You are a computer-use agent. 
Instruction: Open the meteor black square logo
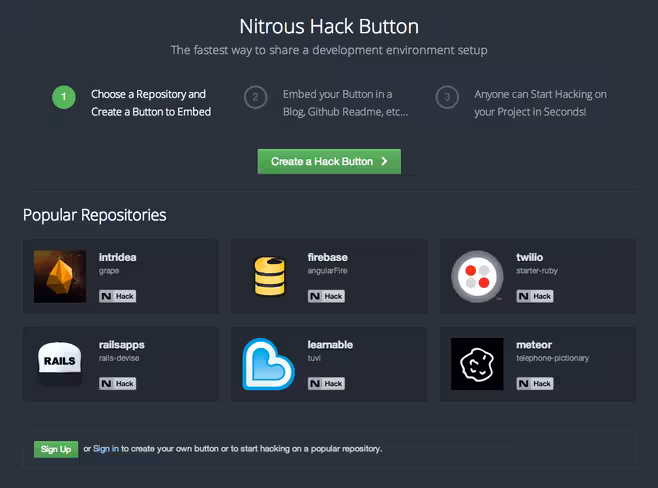[x=477, y=364]
